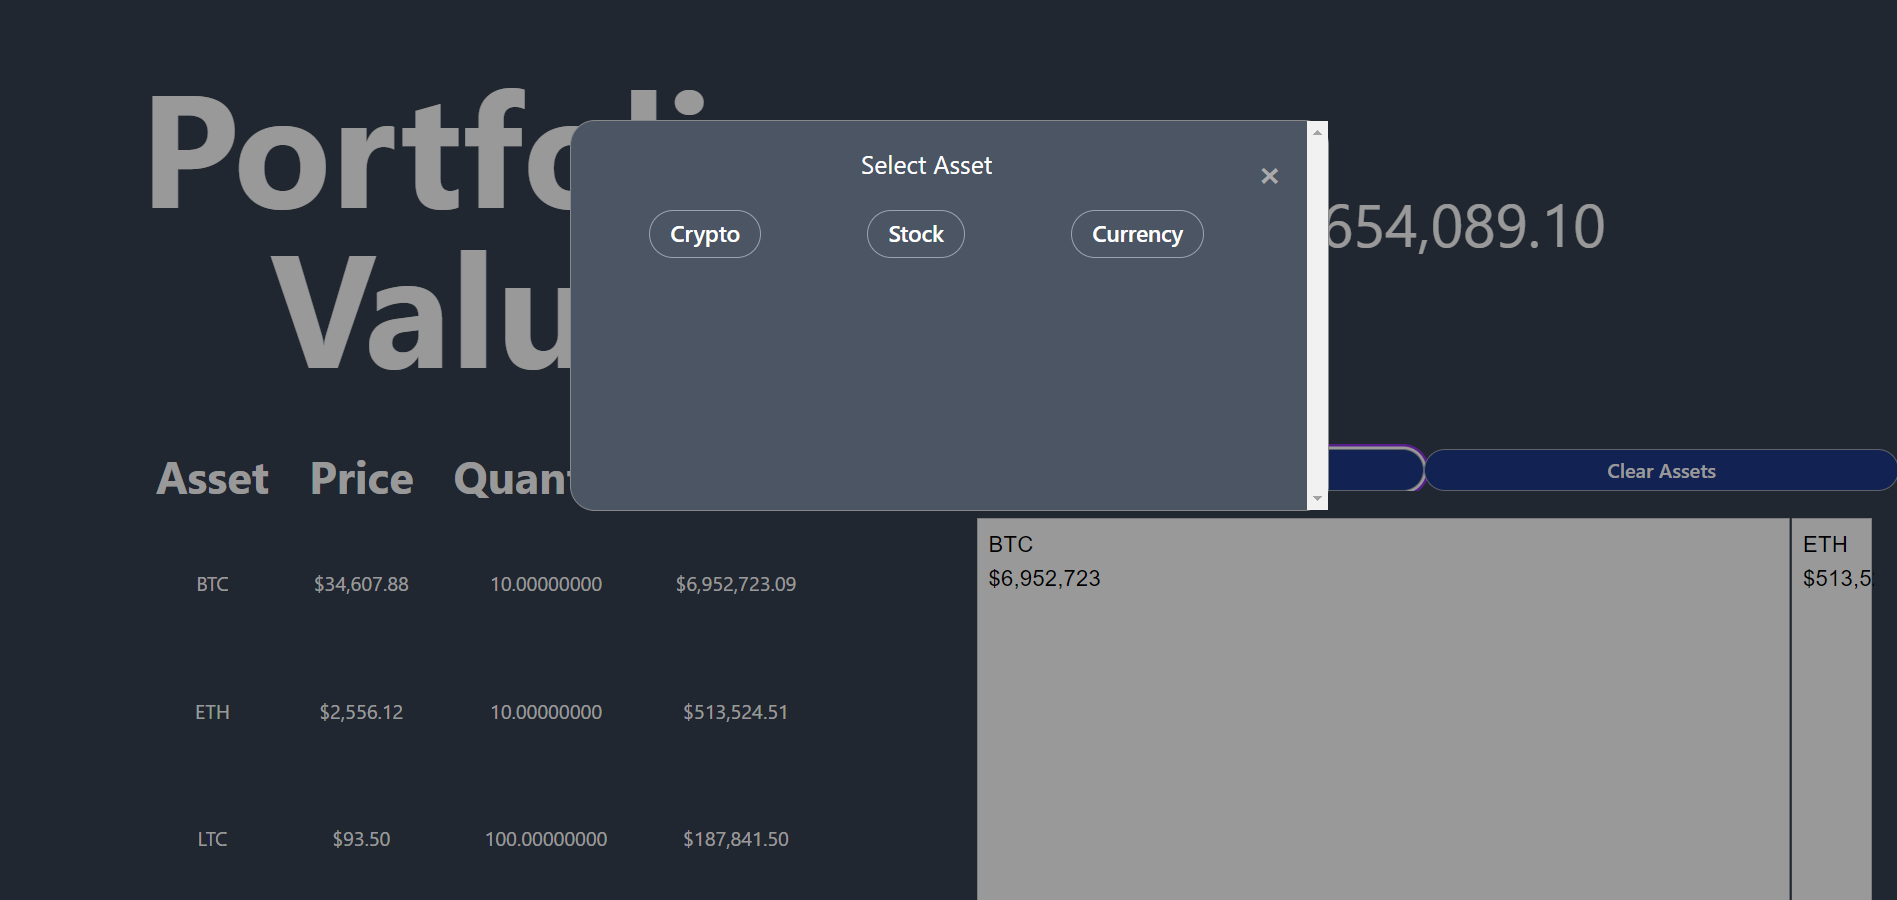The image size is (1897, 900).
Task: Click the BTC price $34,607.88
Action: (x=361, y=584)
